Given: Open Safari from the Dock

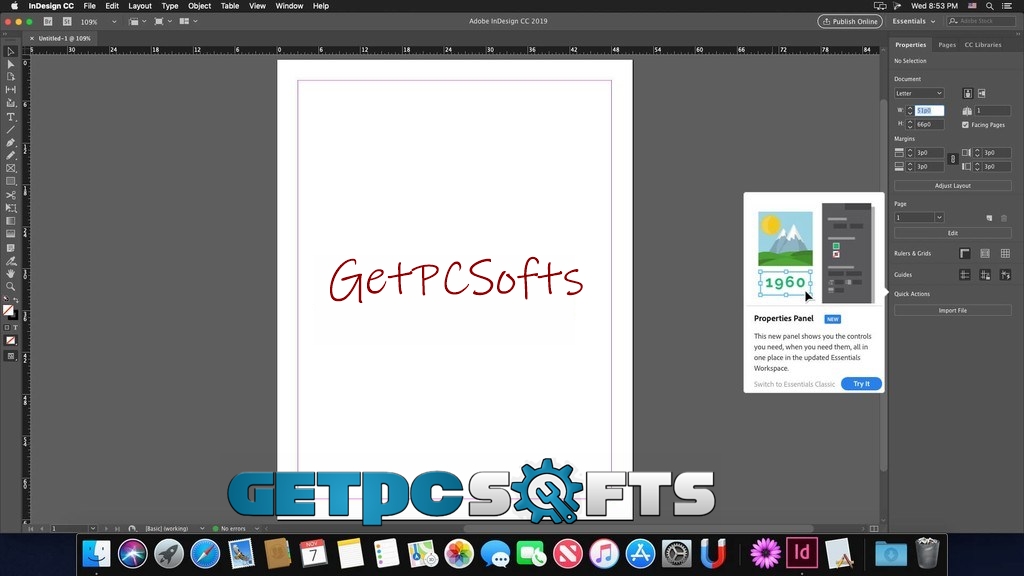Looking at the screenshot, I should point(204,554).
